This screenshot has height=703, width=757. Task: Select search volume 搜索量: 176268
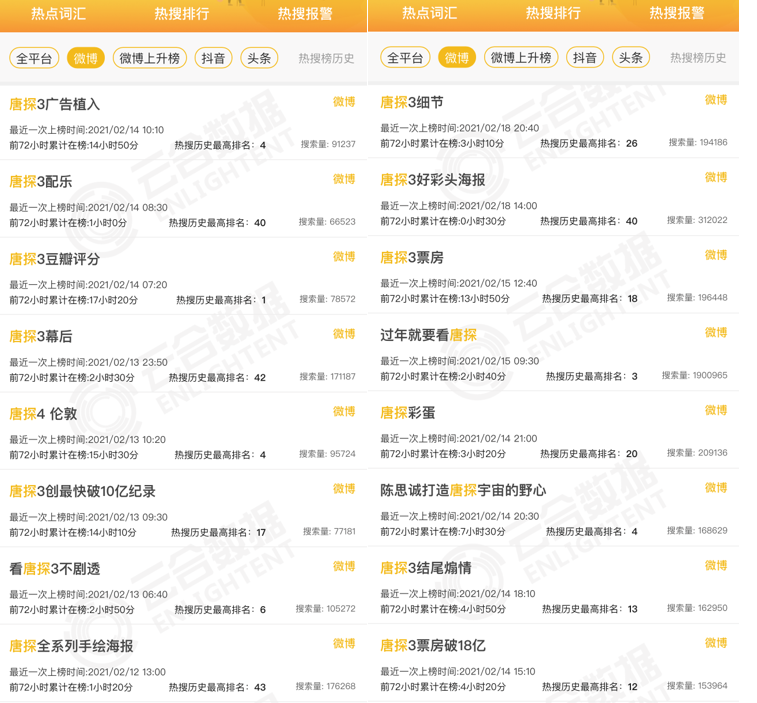pos(325,686)
